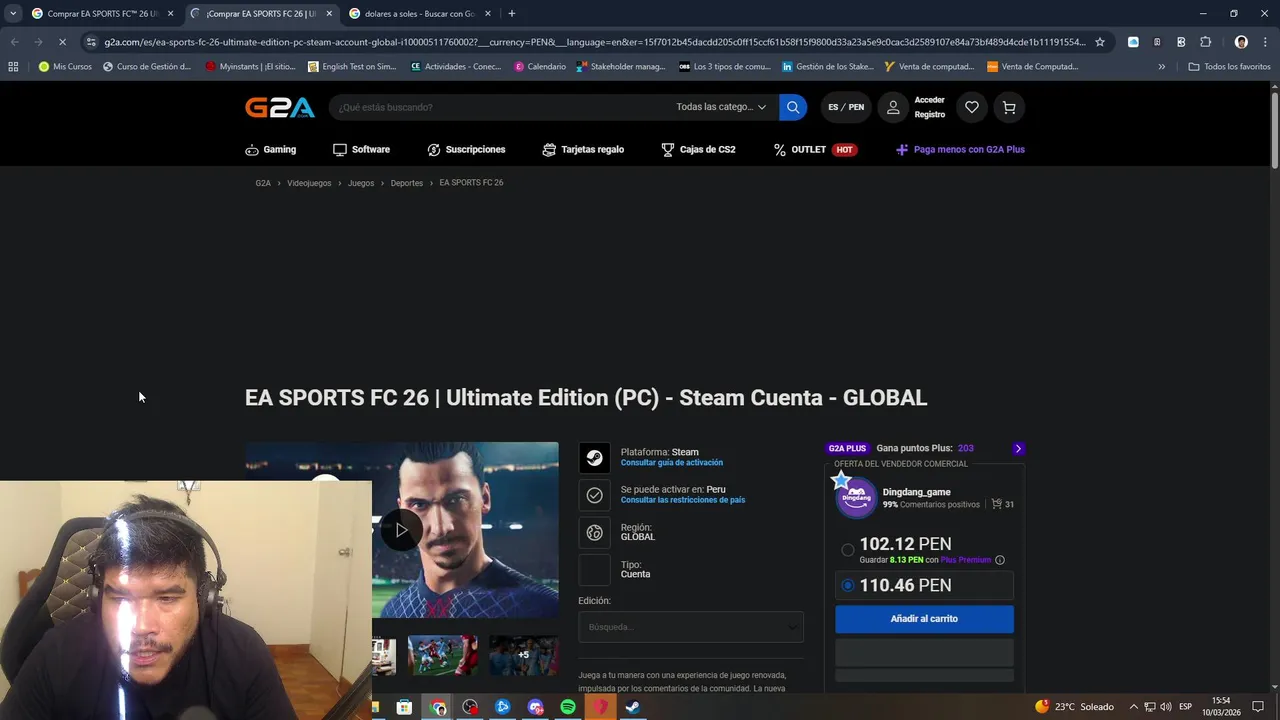Click the G2A PLUS badge
Image resolution: width=1280 pixels, height=720 pixels.
click(847, 448)
